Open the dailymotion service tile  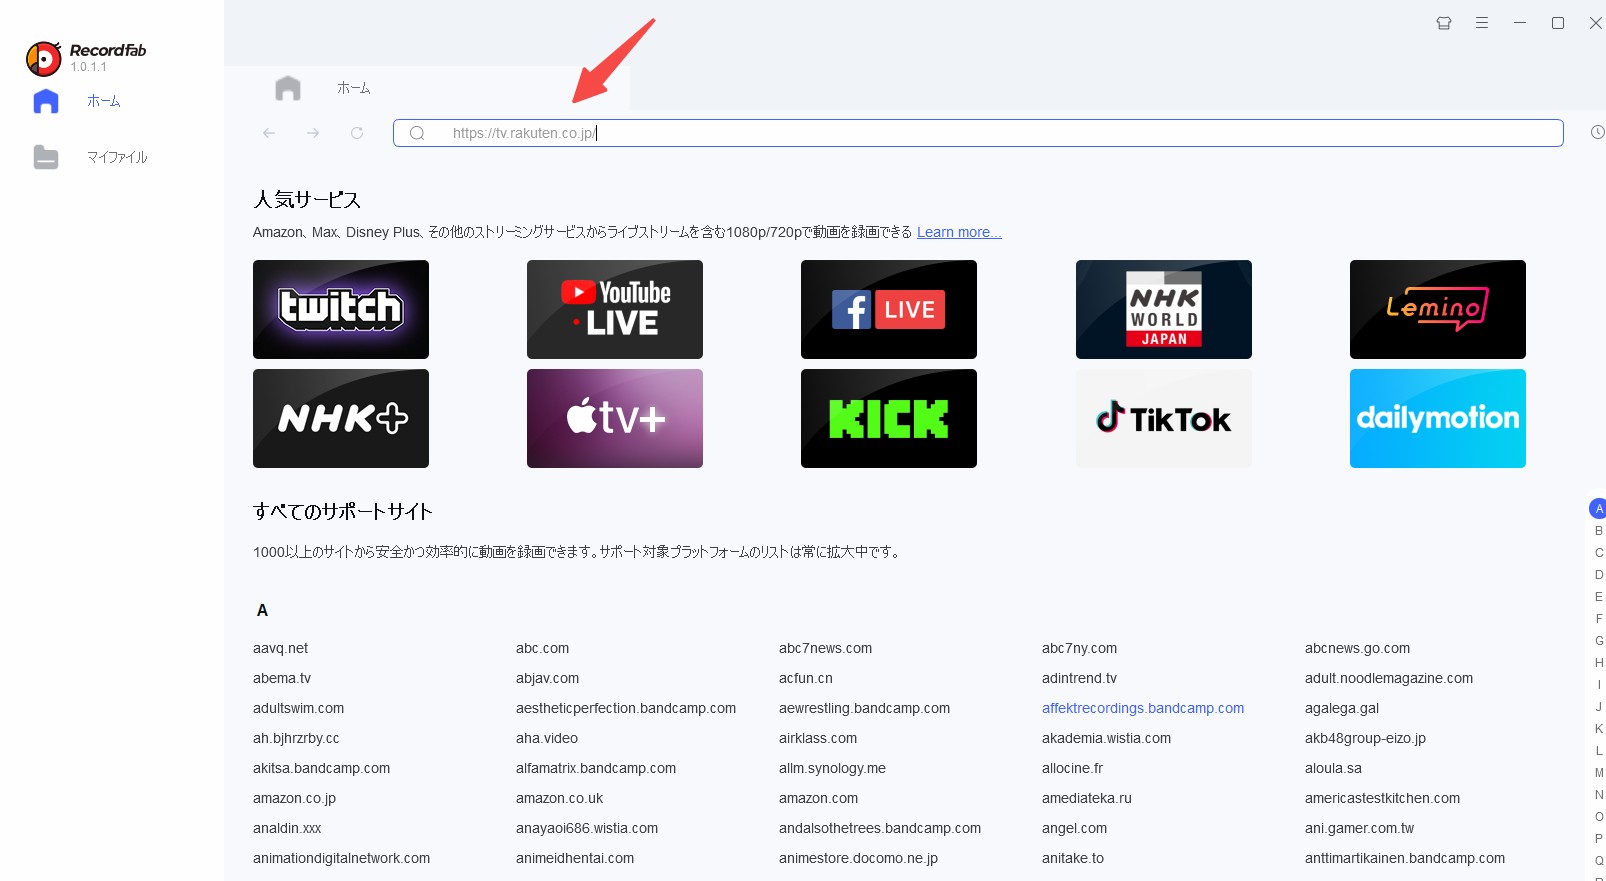tap(1438, 418)
